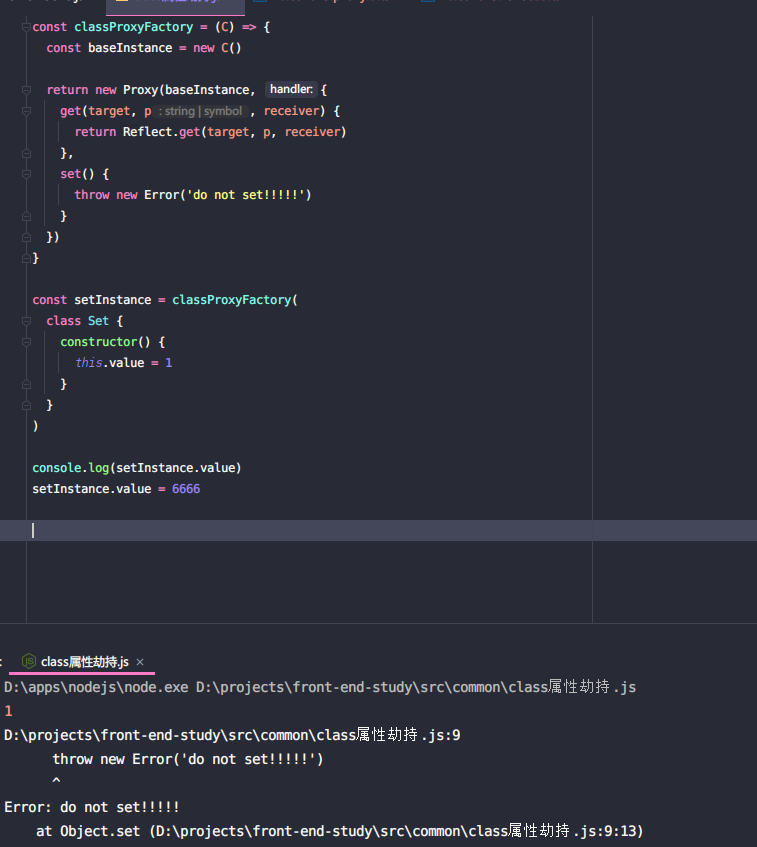
Task: Open the class属性劫持.js:9 error location link
Action: click(232, 735)
